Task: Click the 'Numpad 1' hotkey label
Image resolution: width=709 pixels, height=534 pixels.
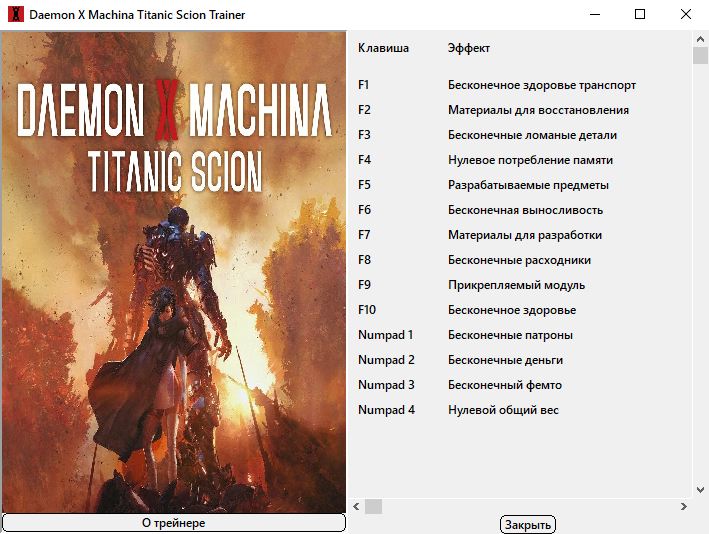Action: 386,335
